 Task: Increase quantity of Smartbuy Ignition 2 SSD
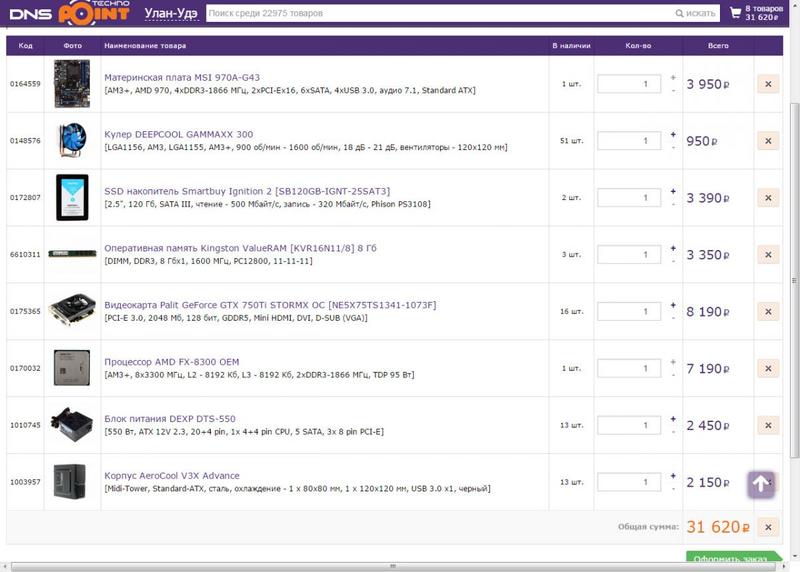click(x=673, y=191)
